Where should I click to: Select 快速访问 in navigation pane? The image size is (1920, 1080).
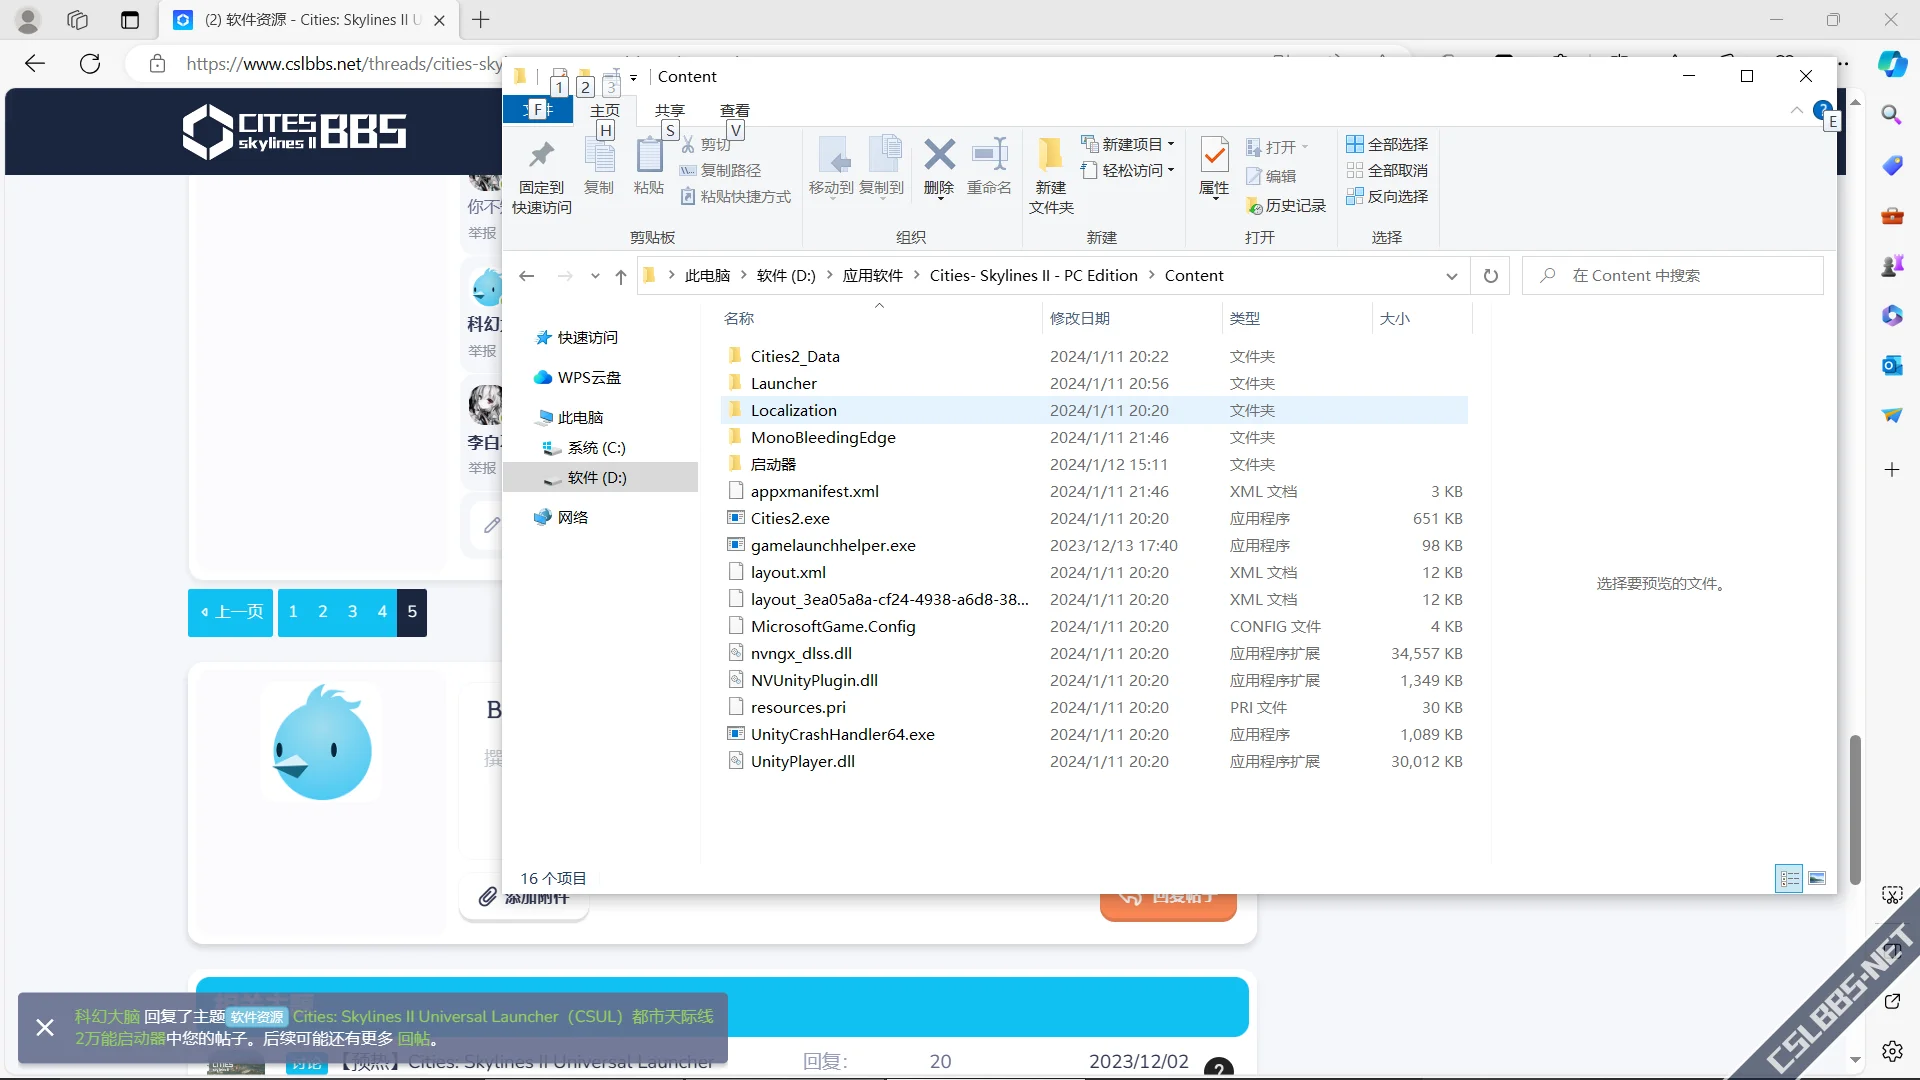pos(587,338)
